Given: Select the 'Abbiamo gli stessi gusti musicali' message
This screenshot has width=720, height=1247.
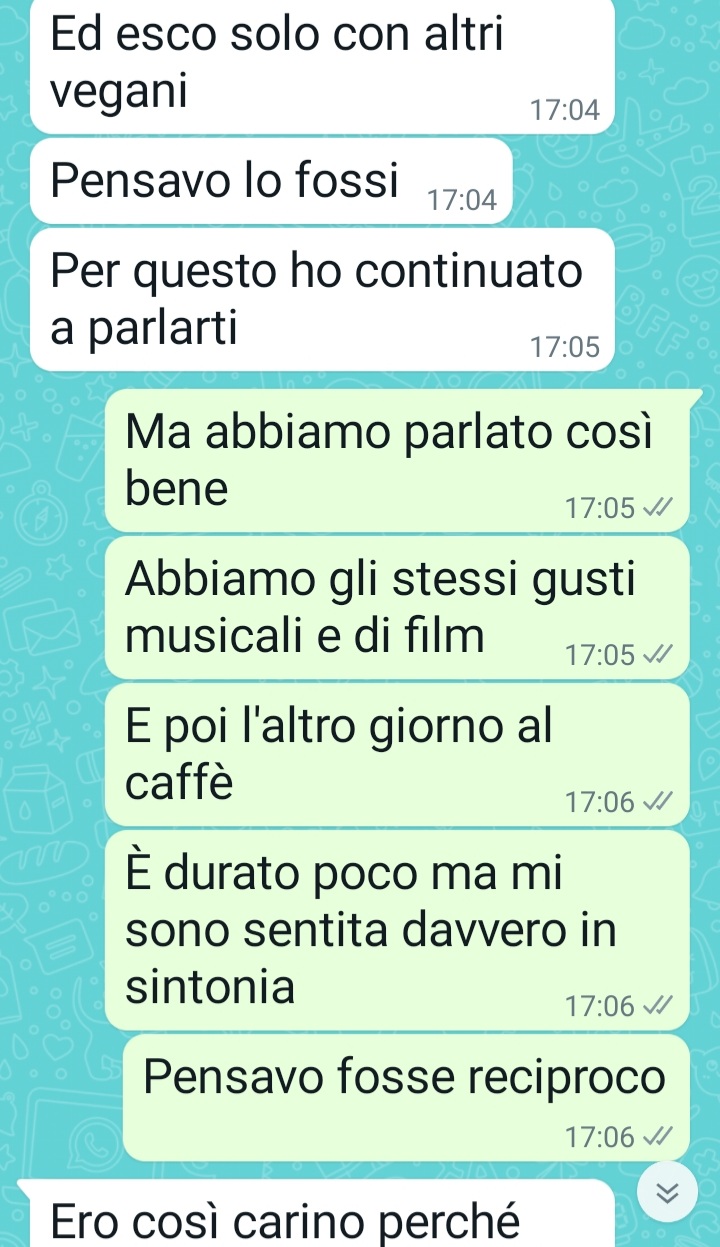Looking at the screenshot, I should (x=397, y=608).
